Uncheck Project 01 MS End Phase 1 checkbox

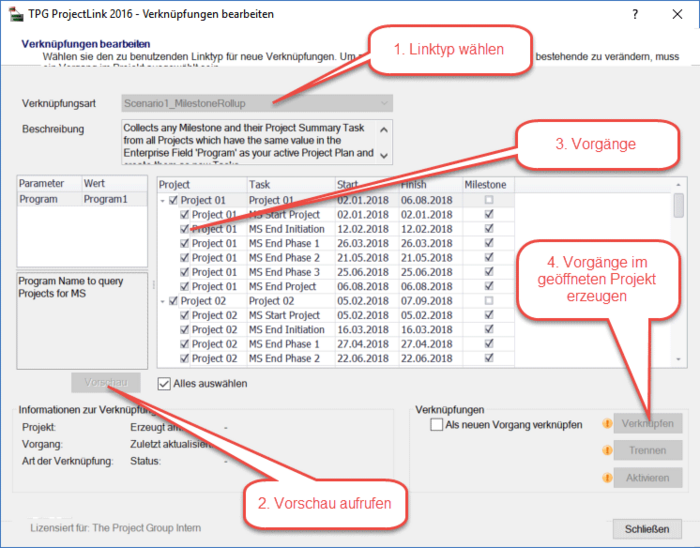pyautogui.click(x=184, y=243)
